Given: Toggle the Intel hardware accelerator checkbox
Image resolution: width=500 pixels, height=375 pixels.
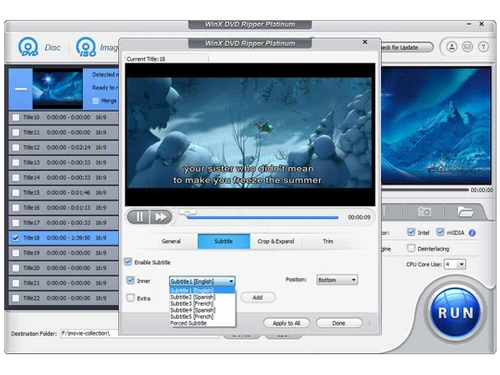Looking at the screenshot, I should tap(411, 232).
